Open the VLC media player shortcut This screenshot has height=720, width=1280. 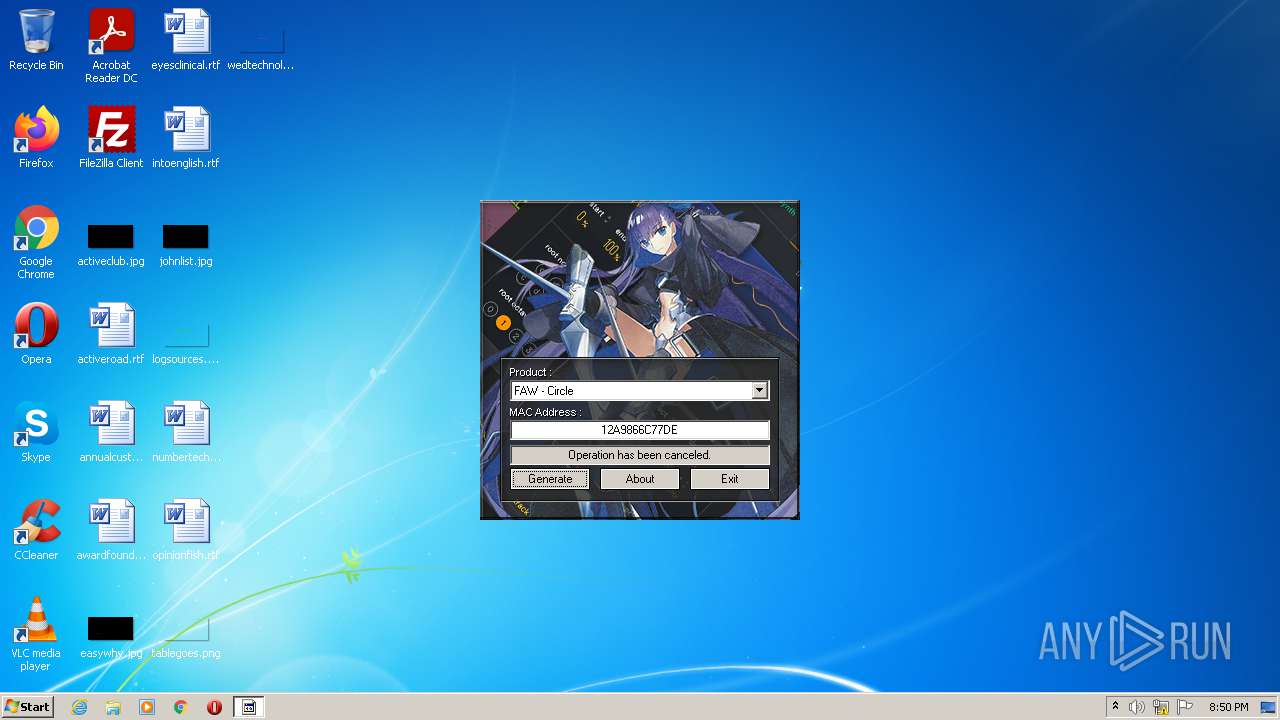point(36,634)
